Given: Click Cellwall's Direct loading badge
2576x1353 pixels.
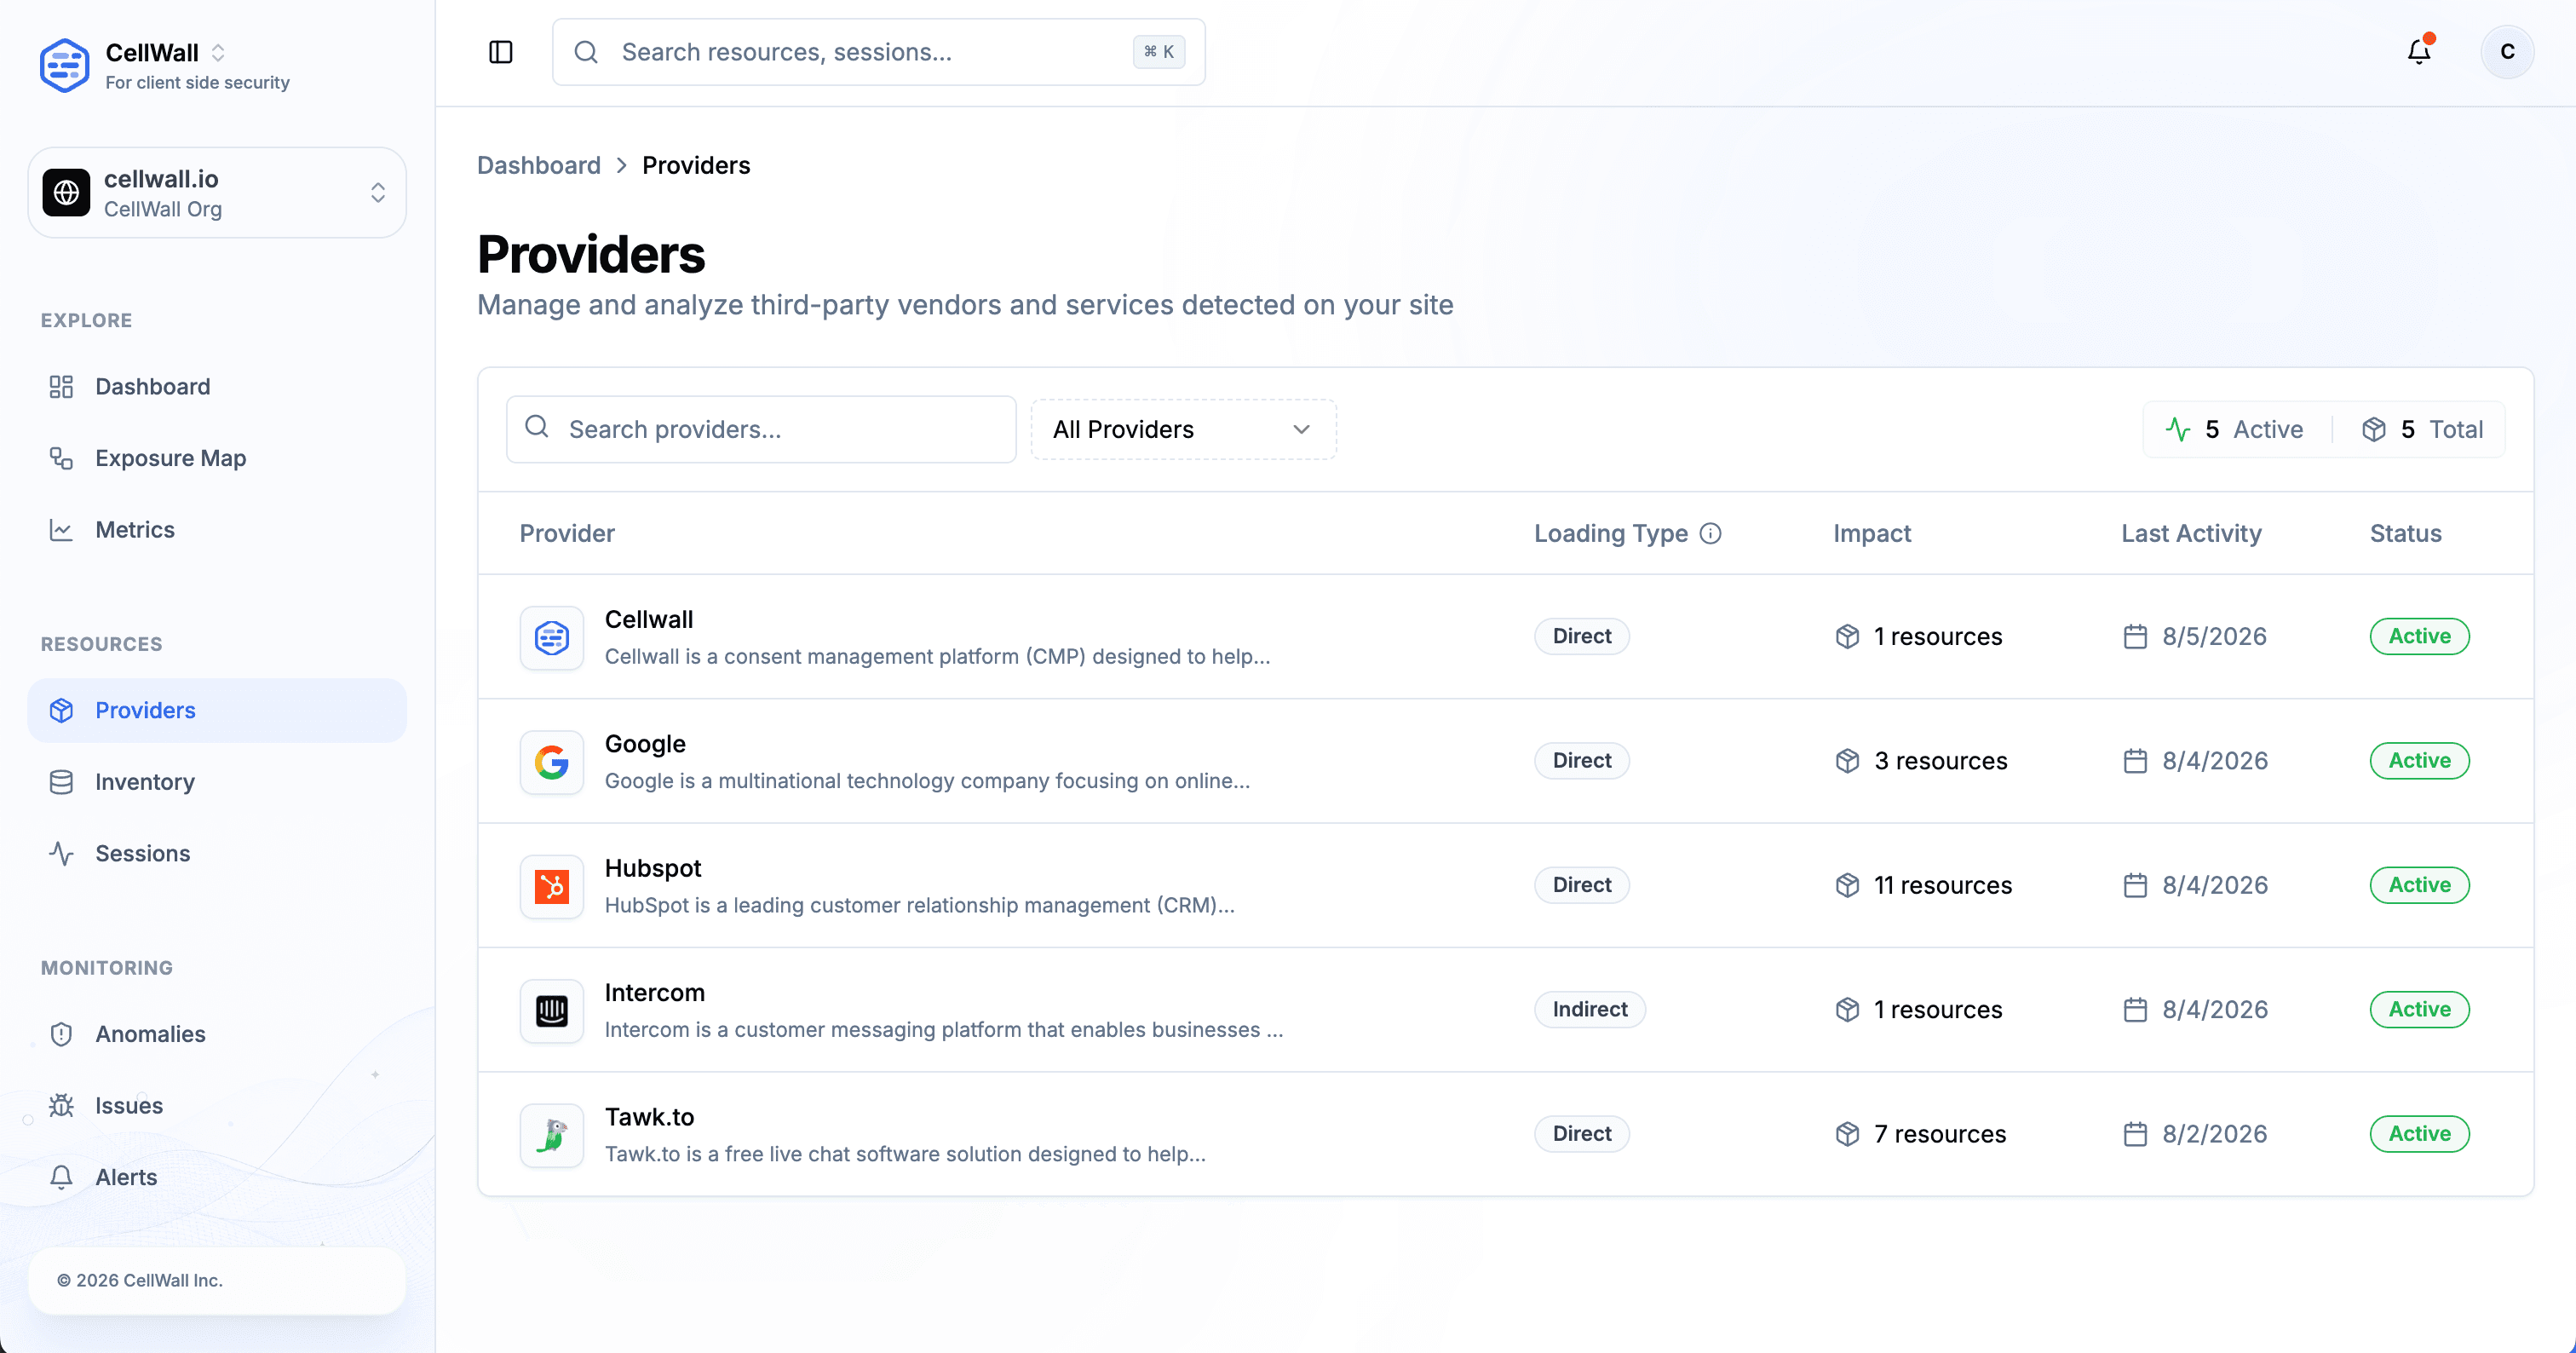Looking at the screenshot, I should click(1582, 636).
